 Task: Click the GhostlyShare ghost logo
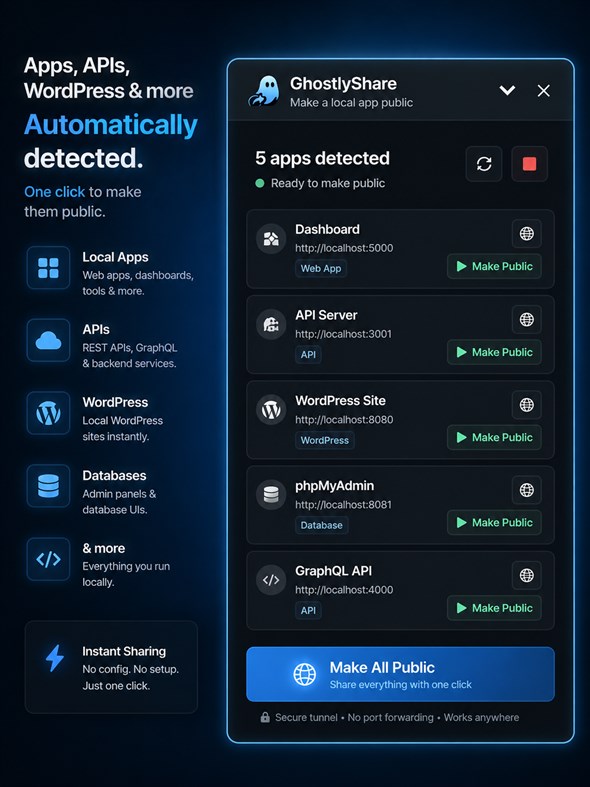point(264,91)
